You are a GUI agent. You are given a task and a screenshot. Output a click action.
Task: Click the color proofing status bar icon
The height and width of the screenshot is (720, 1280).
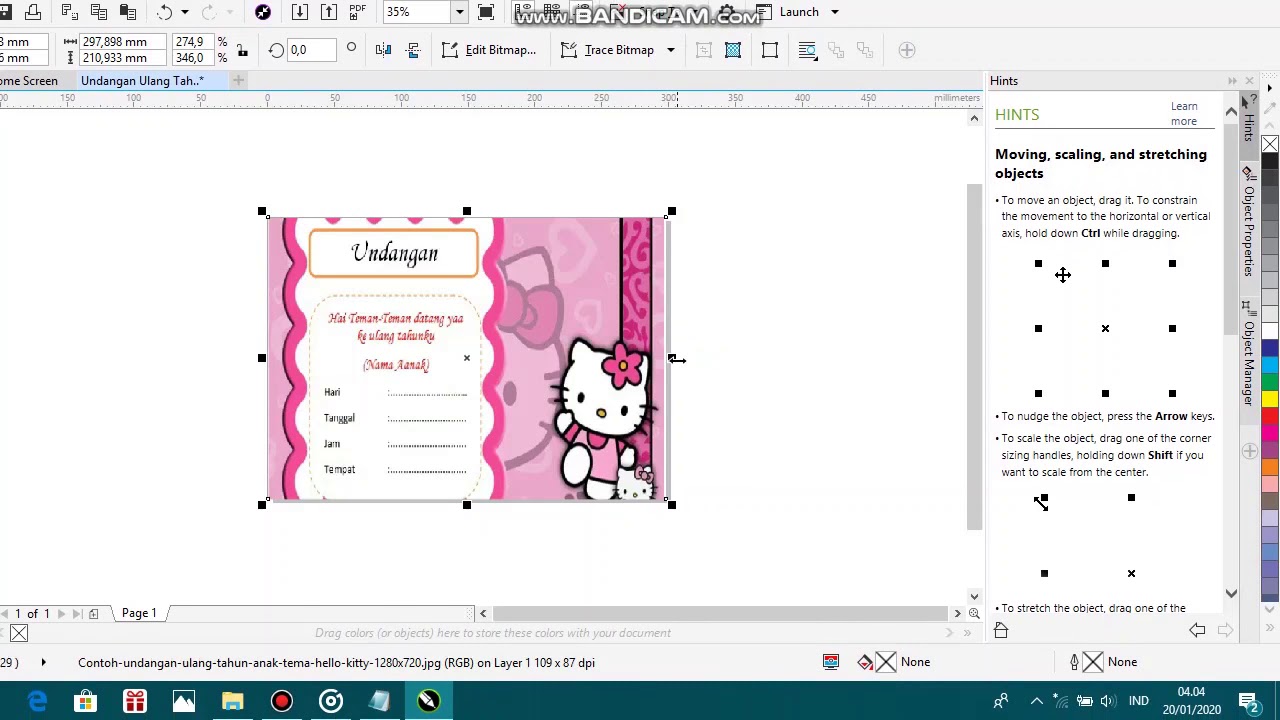831,662
